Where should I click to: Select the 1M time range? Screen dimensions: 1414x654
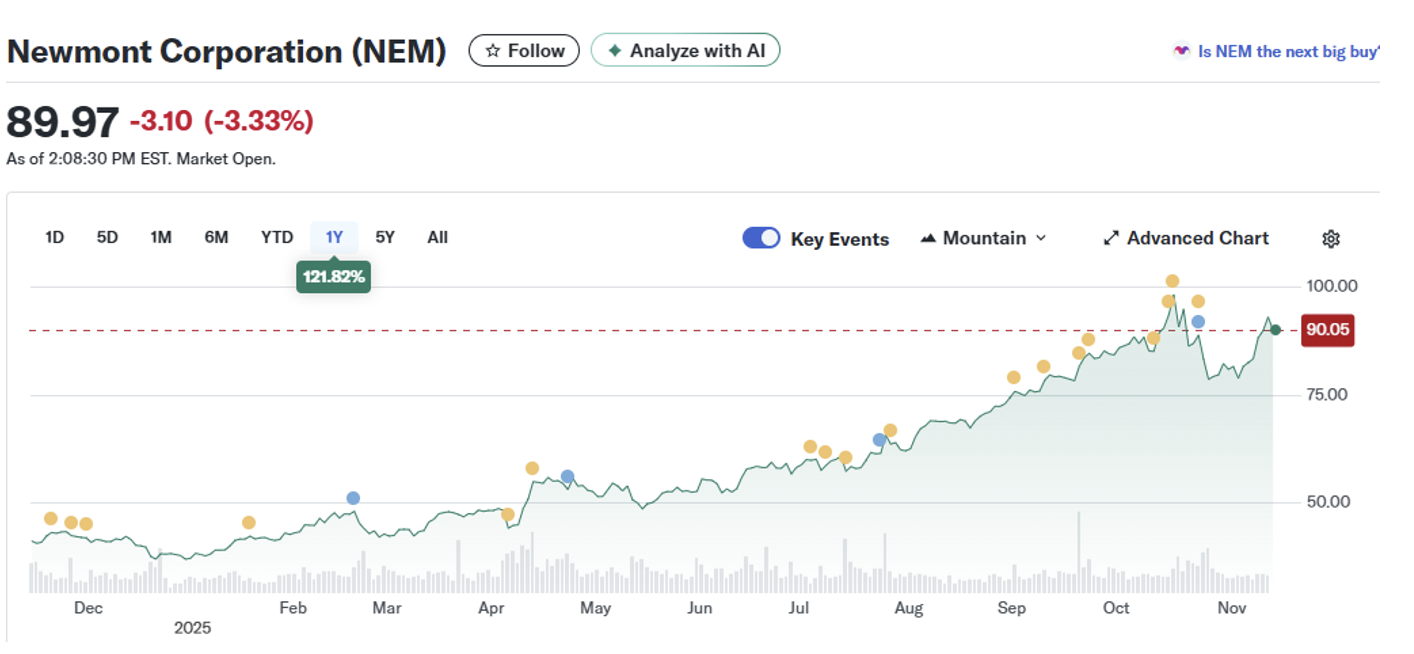(161, 237)
